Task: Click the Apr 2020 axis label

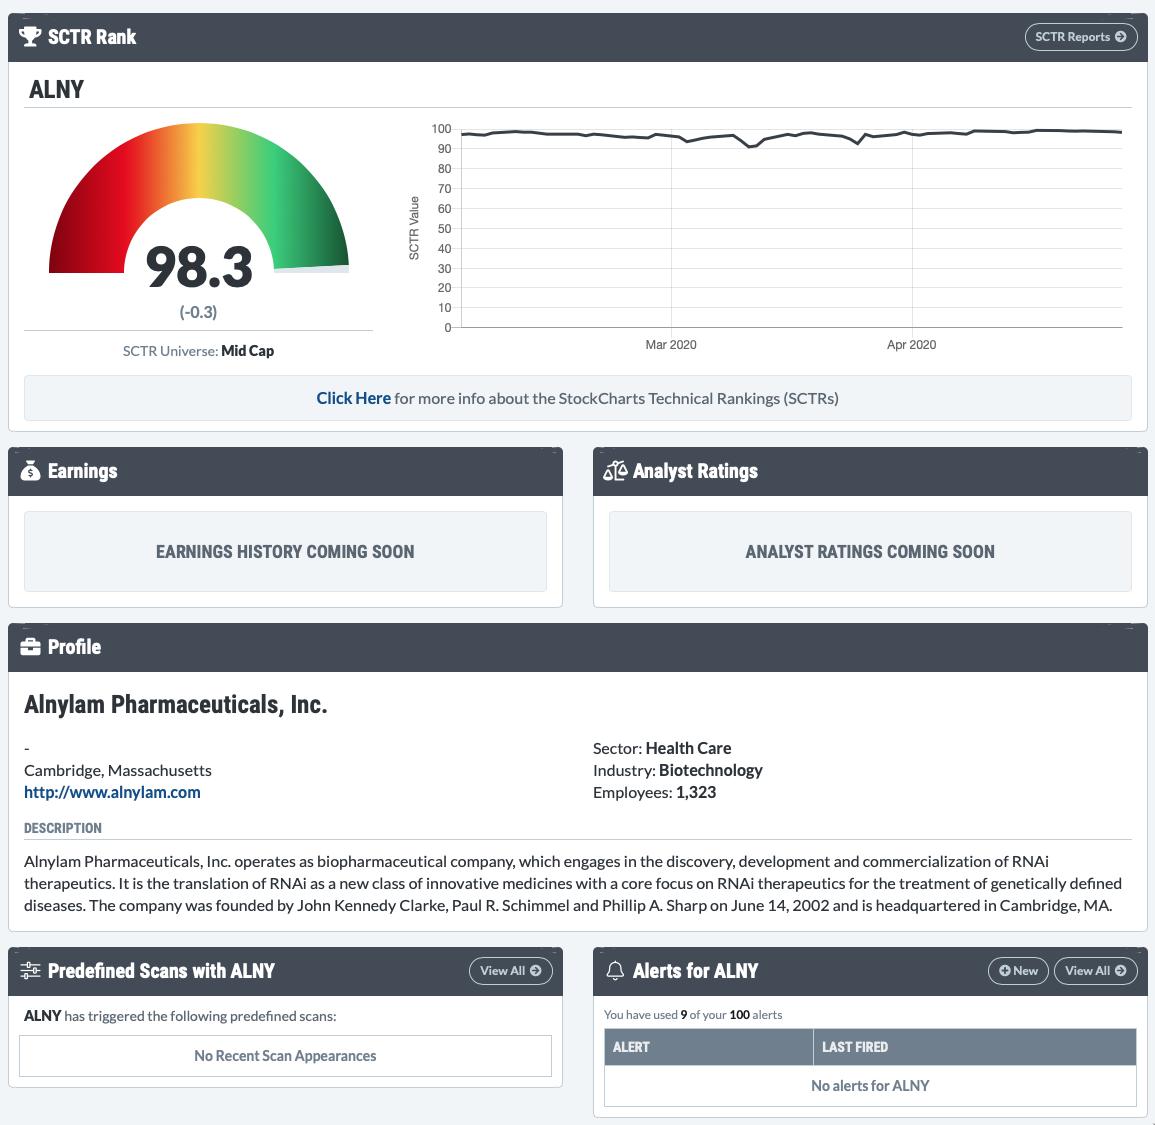Action: (912, 345)
